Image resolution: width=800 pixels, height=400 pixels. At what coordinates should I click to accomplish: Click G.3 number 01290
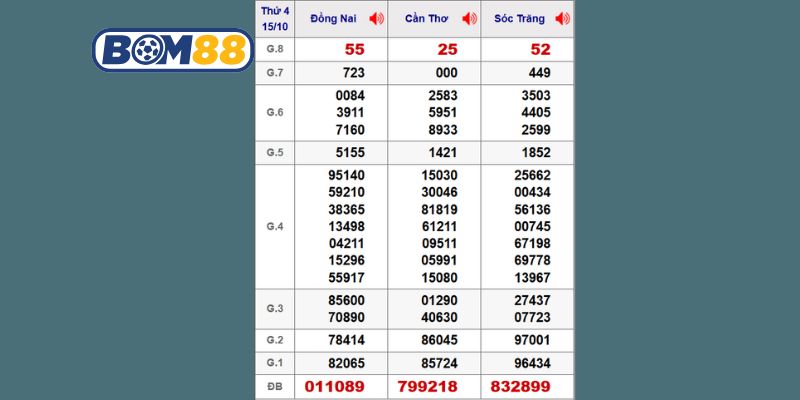(440, 300)
